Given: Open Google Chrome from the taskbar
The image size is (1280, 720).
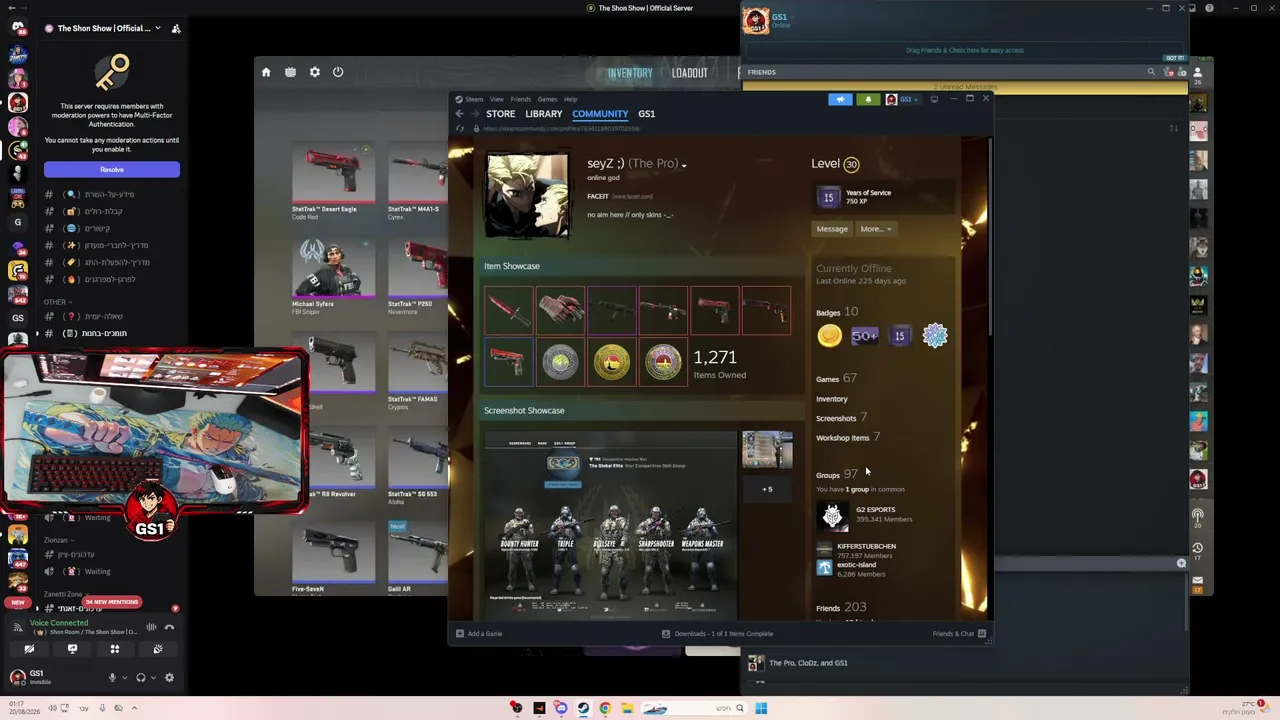Looking at the screenshot, I should pyautogui.click(x=605, y=708).
